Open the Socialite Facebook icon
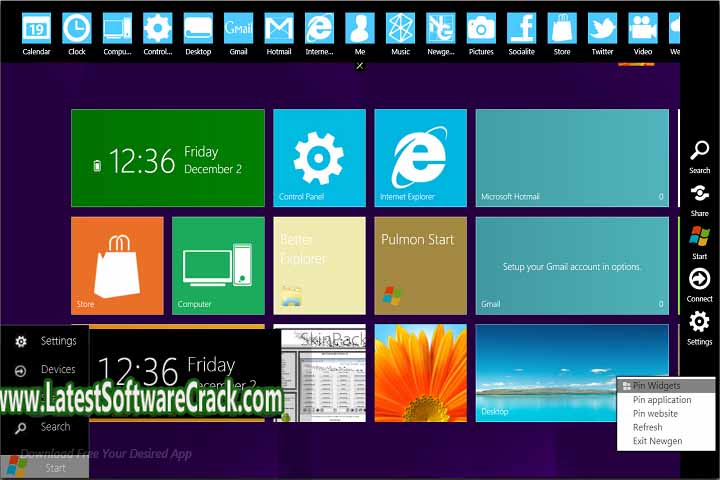The height and width of the screenshot is (480, 720). point(521,28)
